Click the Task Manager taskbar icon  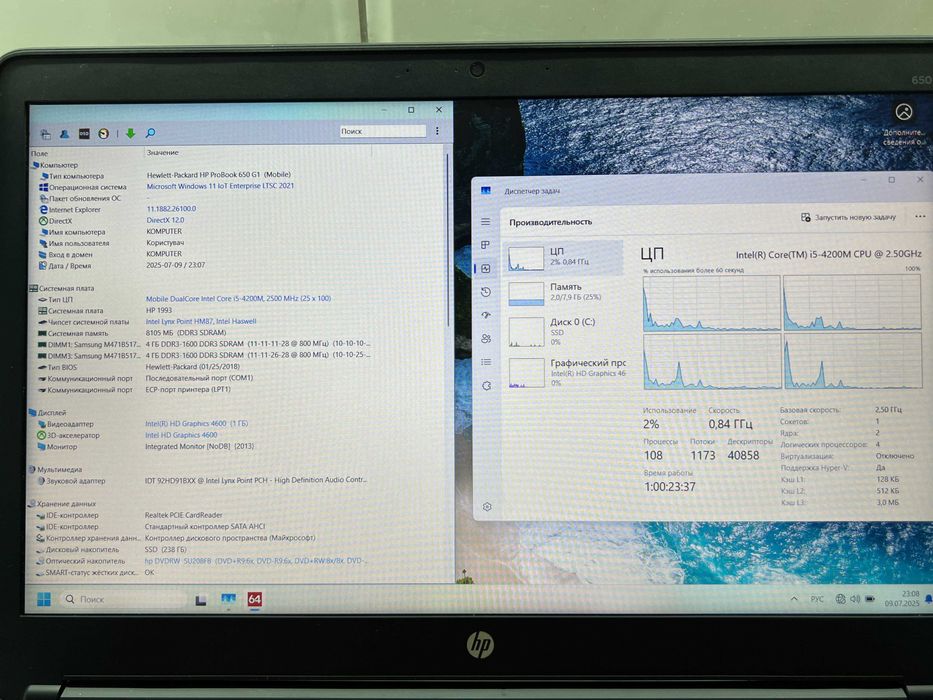coord(228,599)
